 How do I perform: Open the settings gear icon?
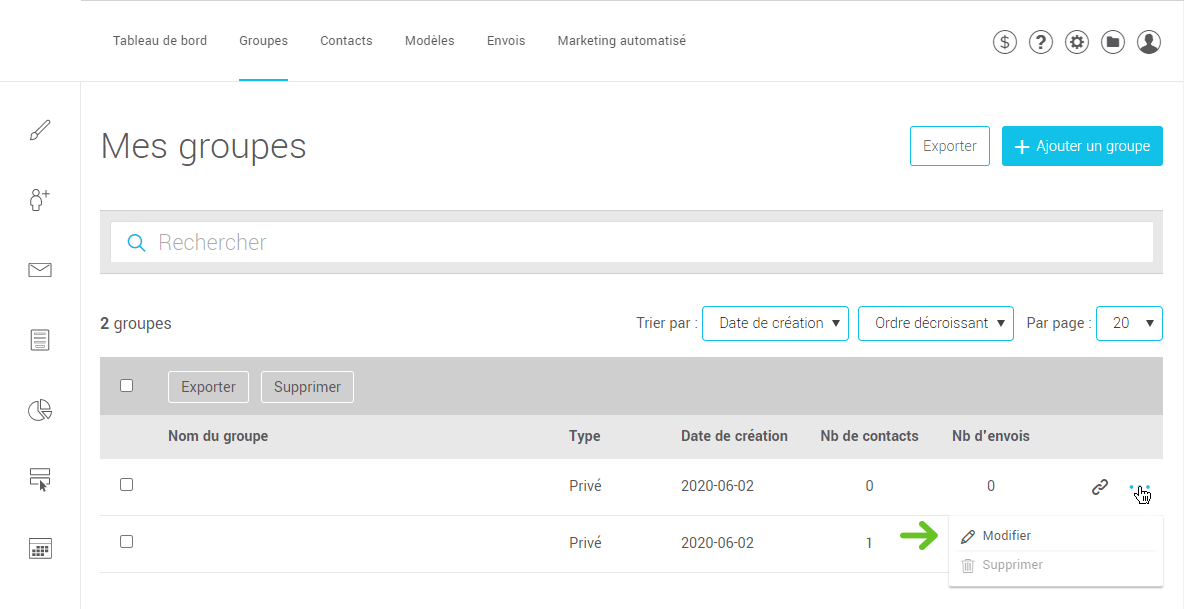pos(1077,42)
